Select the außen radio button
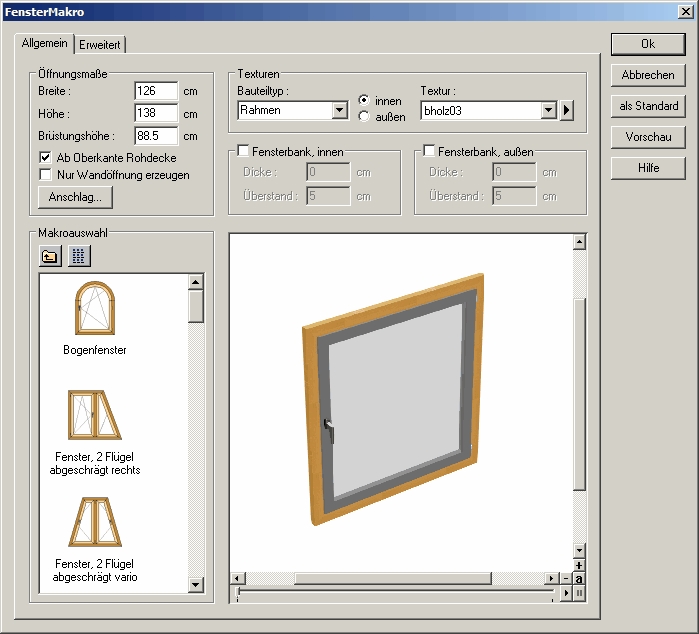The width and height of the screenshot is (699, 634). [364, 117]
